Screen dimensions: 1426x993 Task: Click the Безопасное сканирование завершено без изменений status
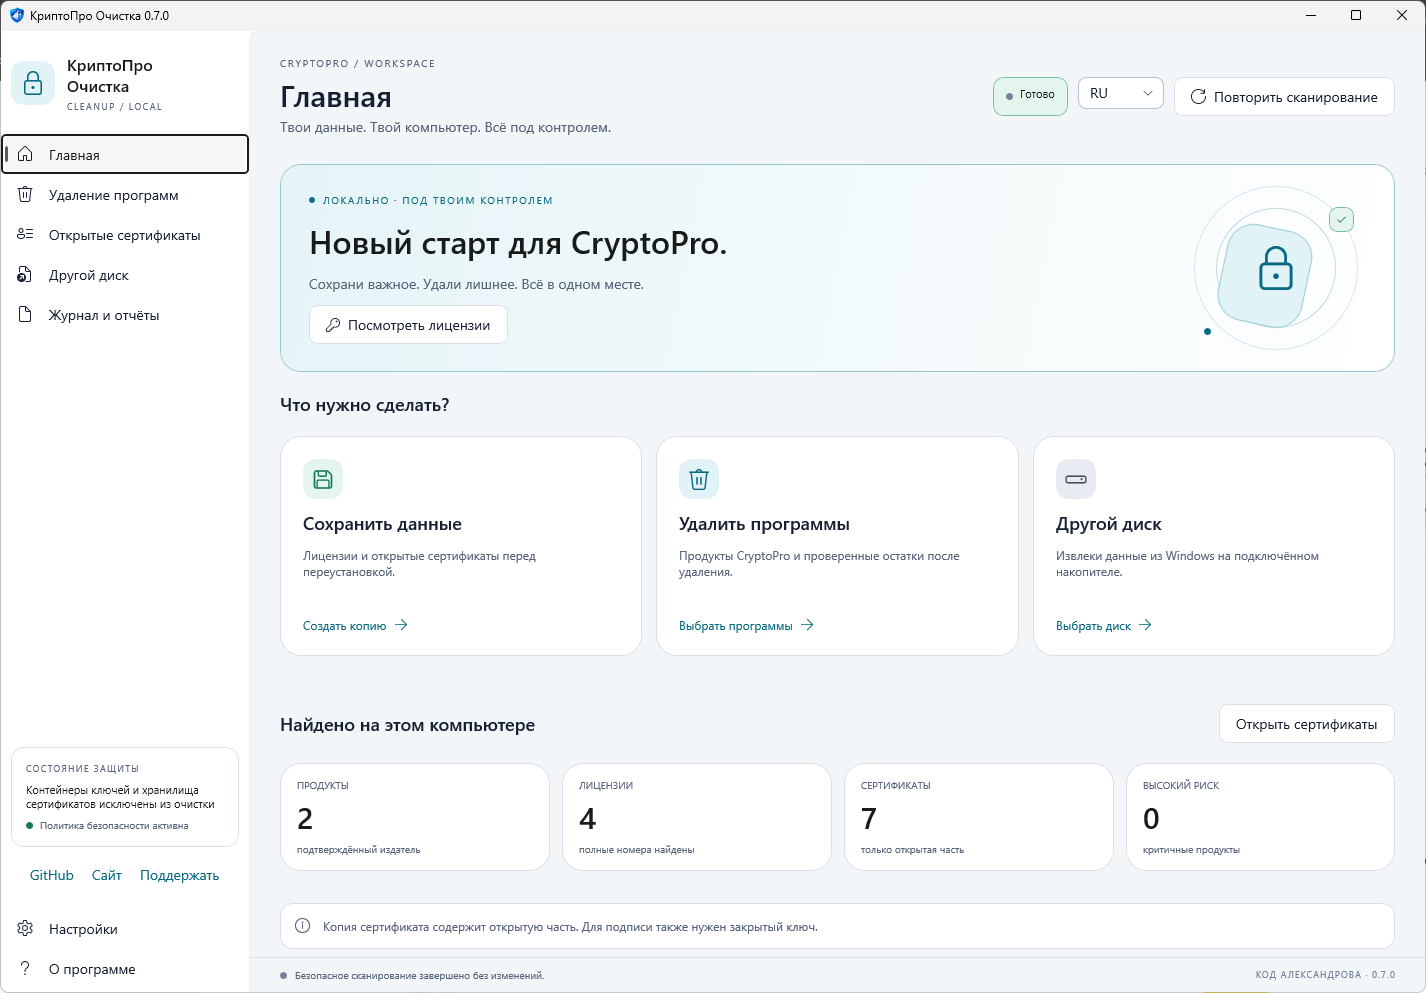coord(419,975)
